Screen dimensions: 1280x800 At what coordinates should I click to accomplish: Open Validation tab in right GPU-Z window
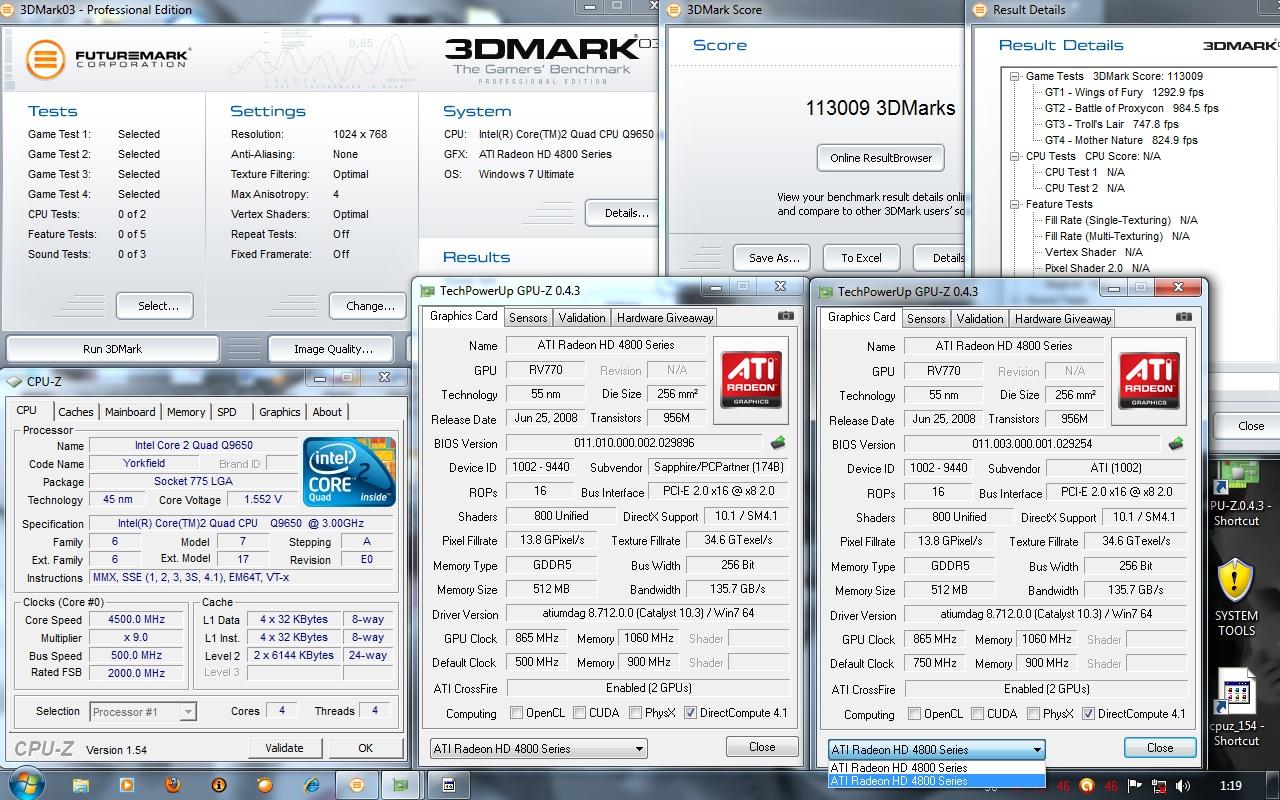(x=980, y=319)
